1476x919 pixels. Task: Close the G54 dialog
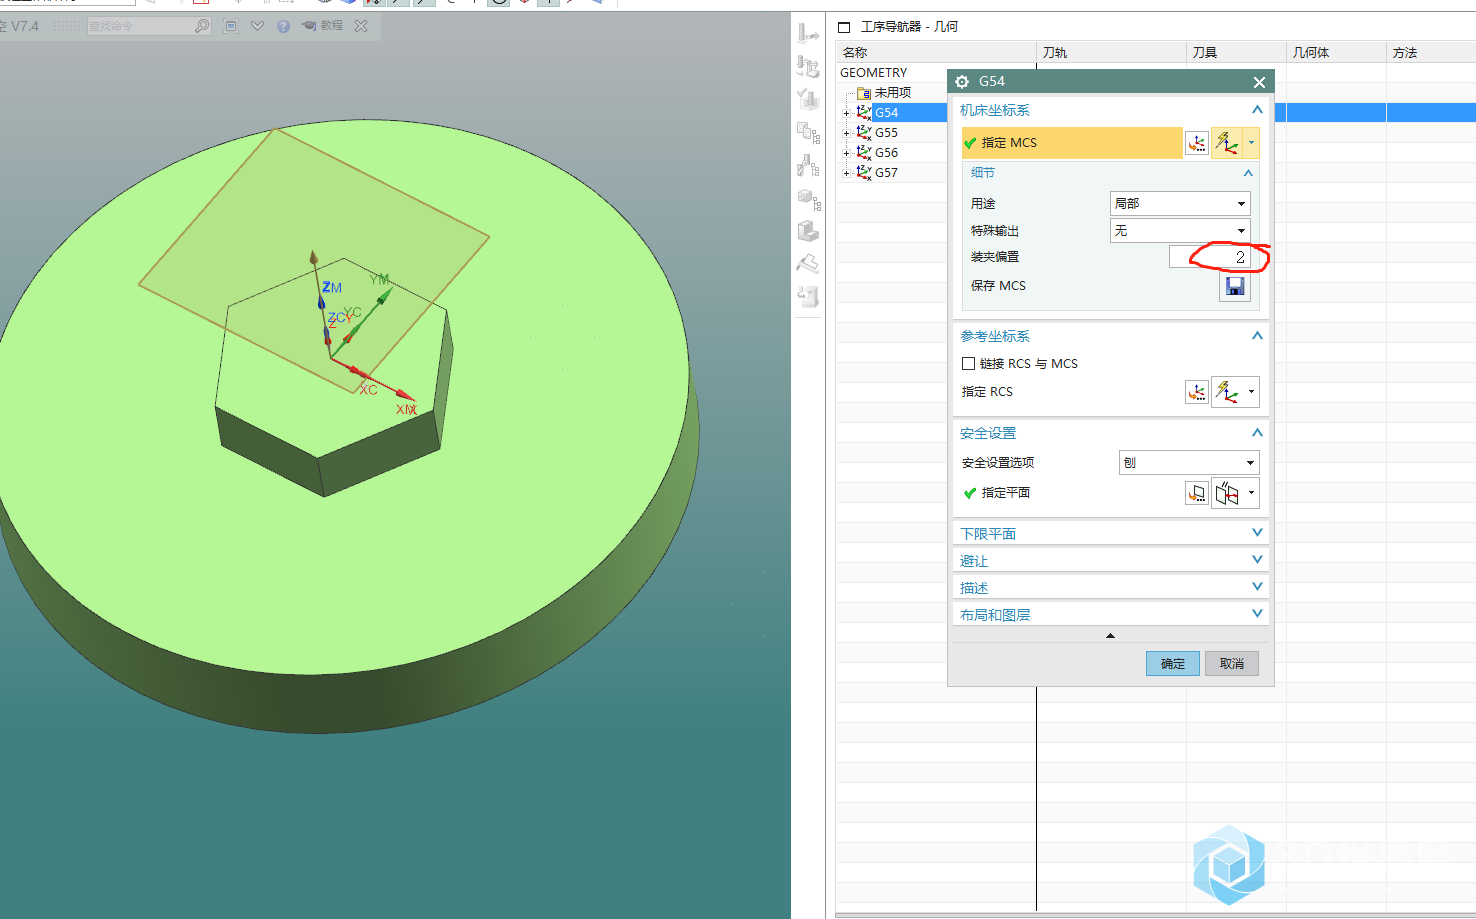coord(1259,82)
